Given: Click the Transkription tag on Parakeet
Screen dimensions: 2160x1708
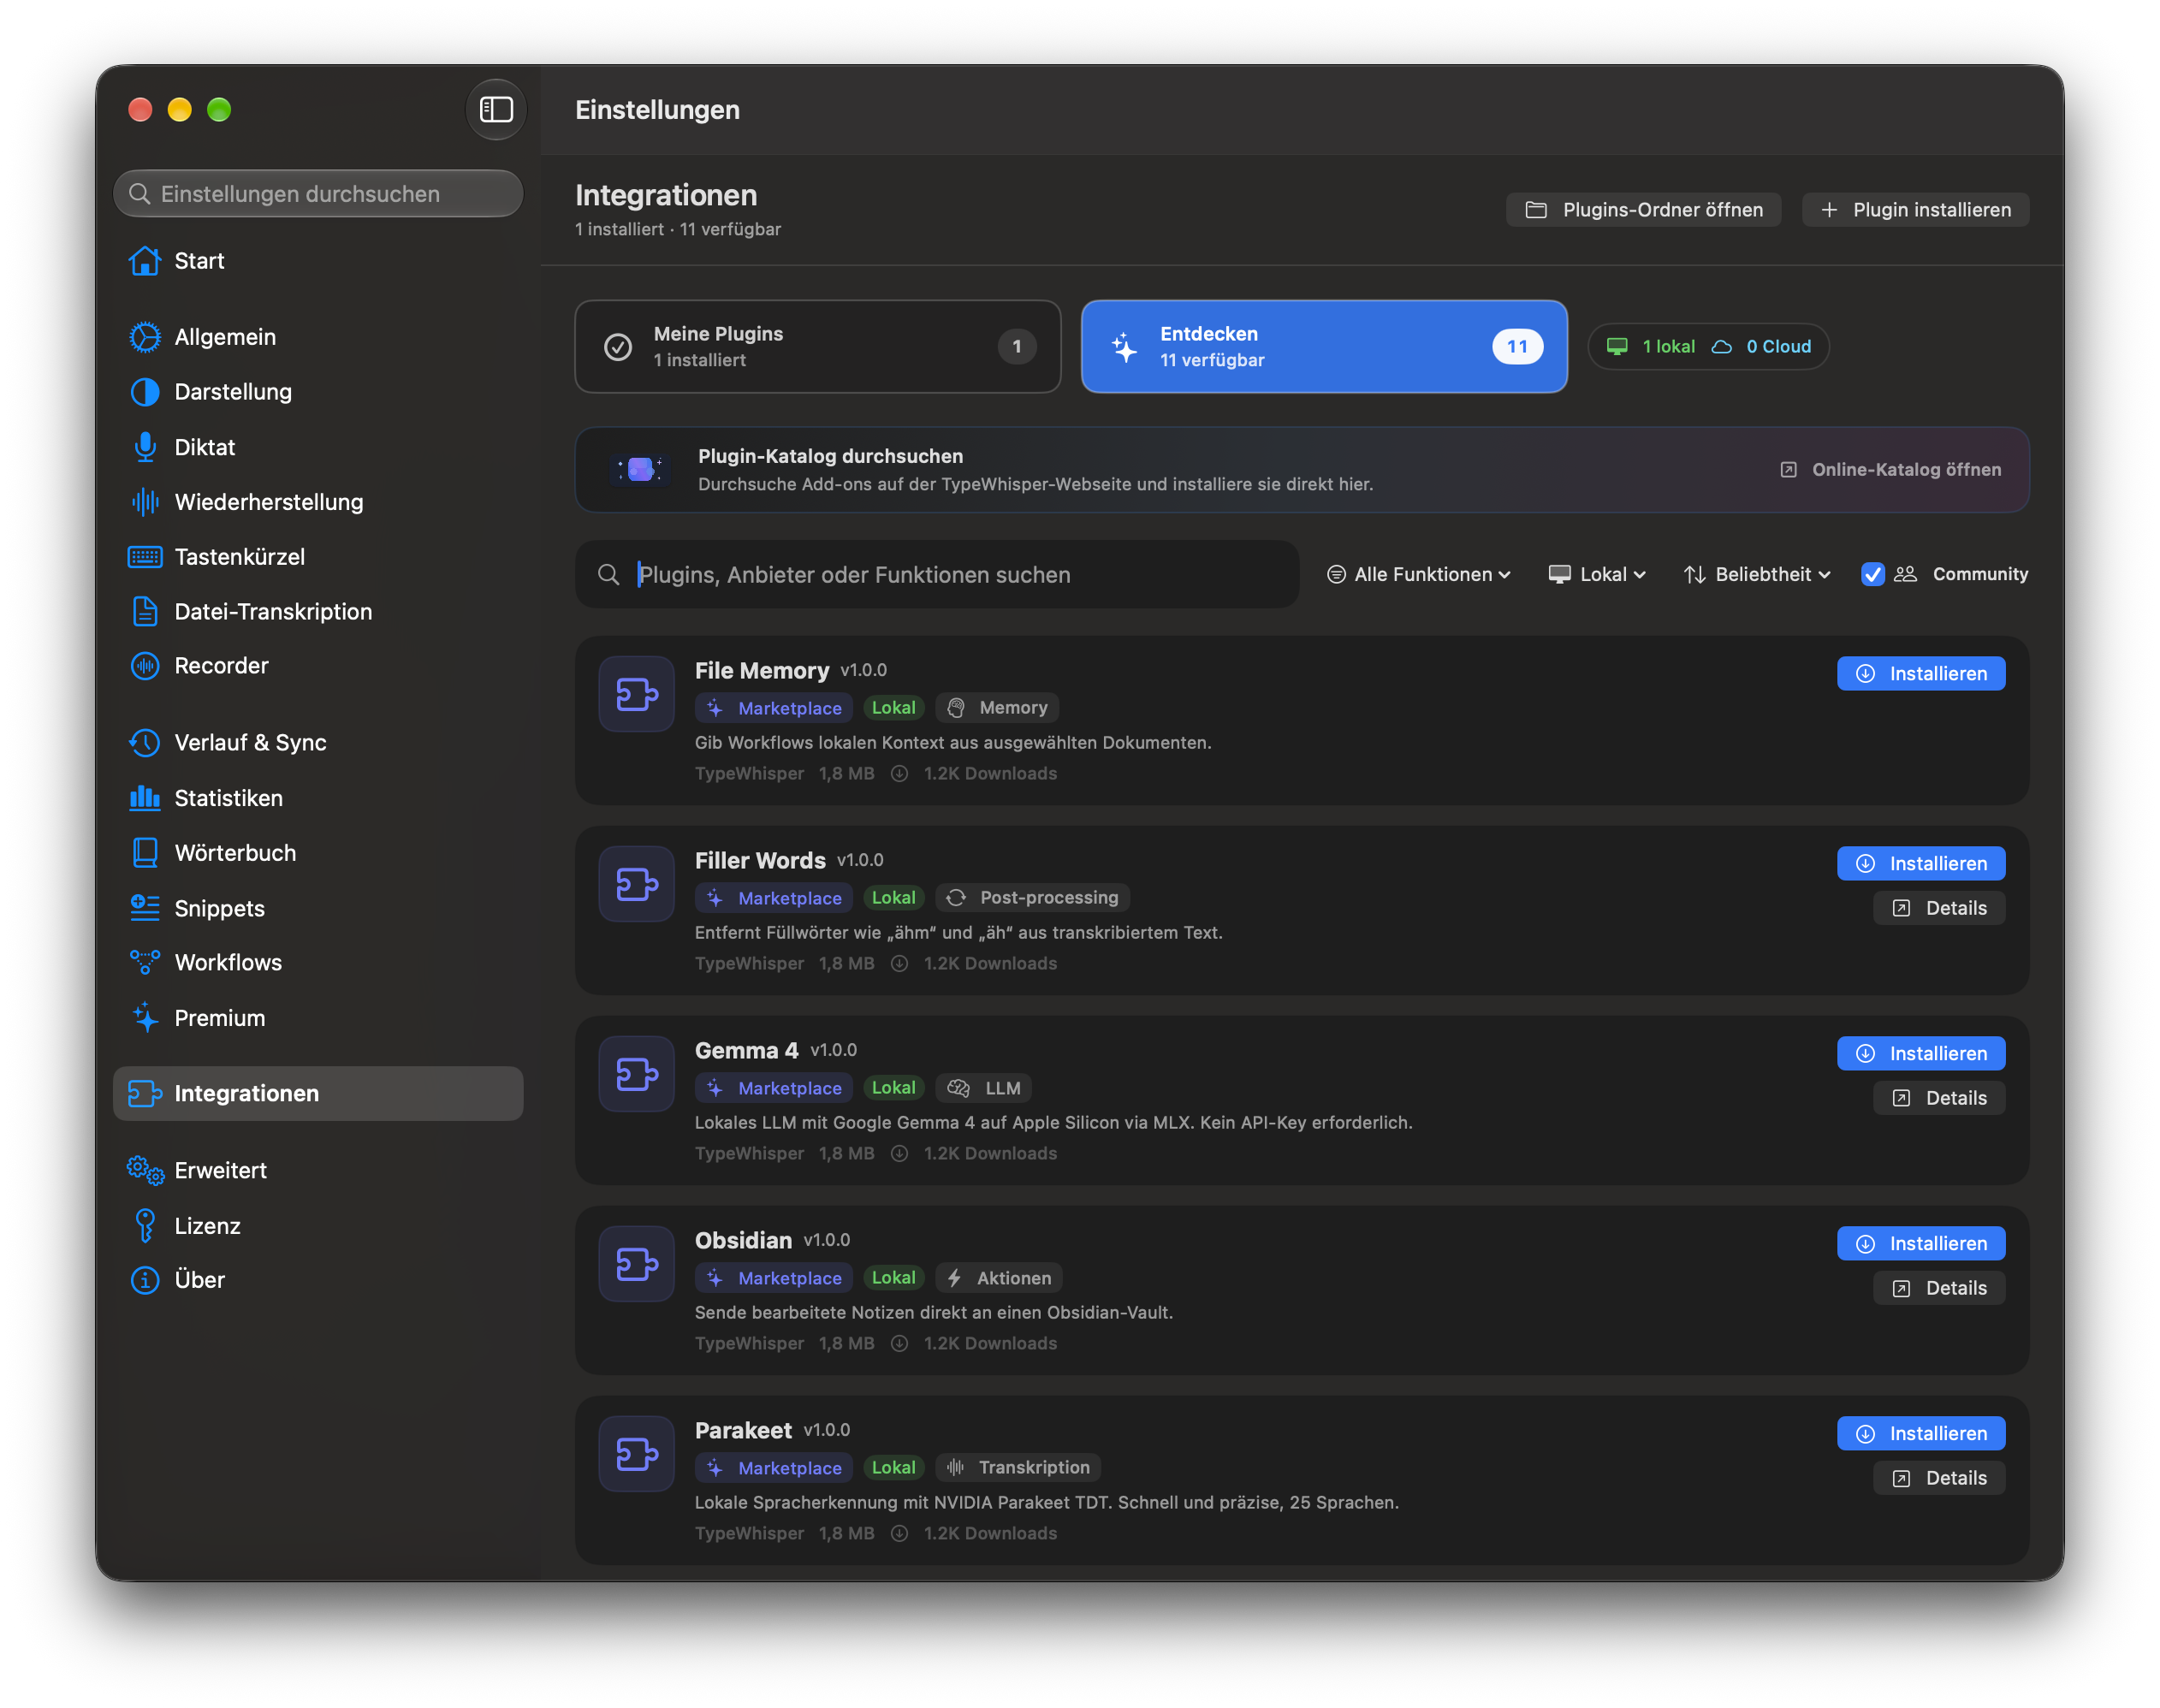Looking at the screenshot, I should tap(1018, 1468).
